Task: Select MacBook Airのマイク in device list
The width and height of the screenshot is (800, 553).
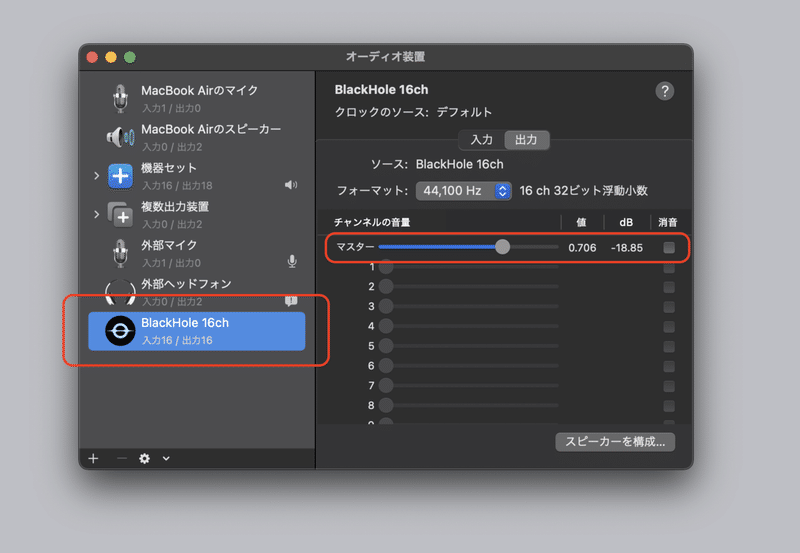Action: pyautogui.click(x=197, y=98)
